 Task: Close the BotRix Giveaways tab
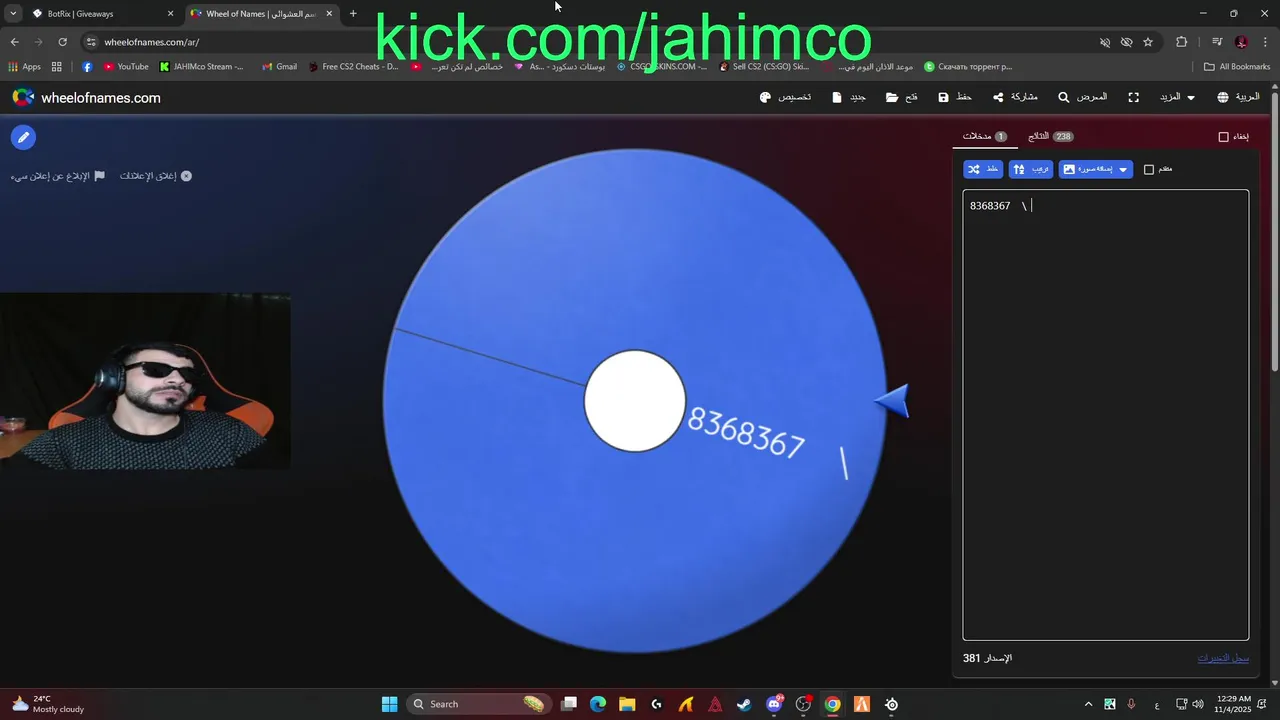[x=170, y=14]
